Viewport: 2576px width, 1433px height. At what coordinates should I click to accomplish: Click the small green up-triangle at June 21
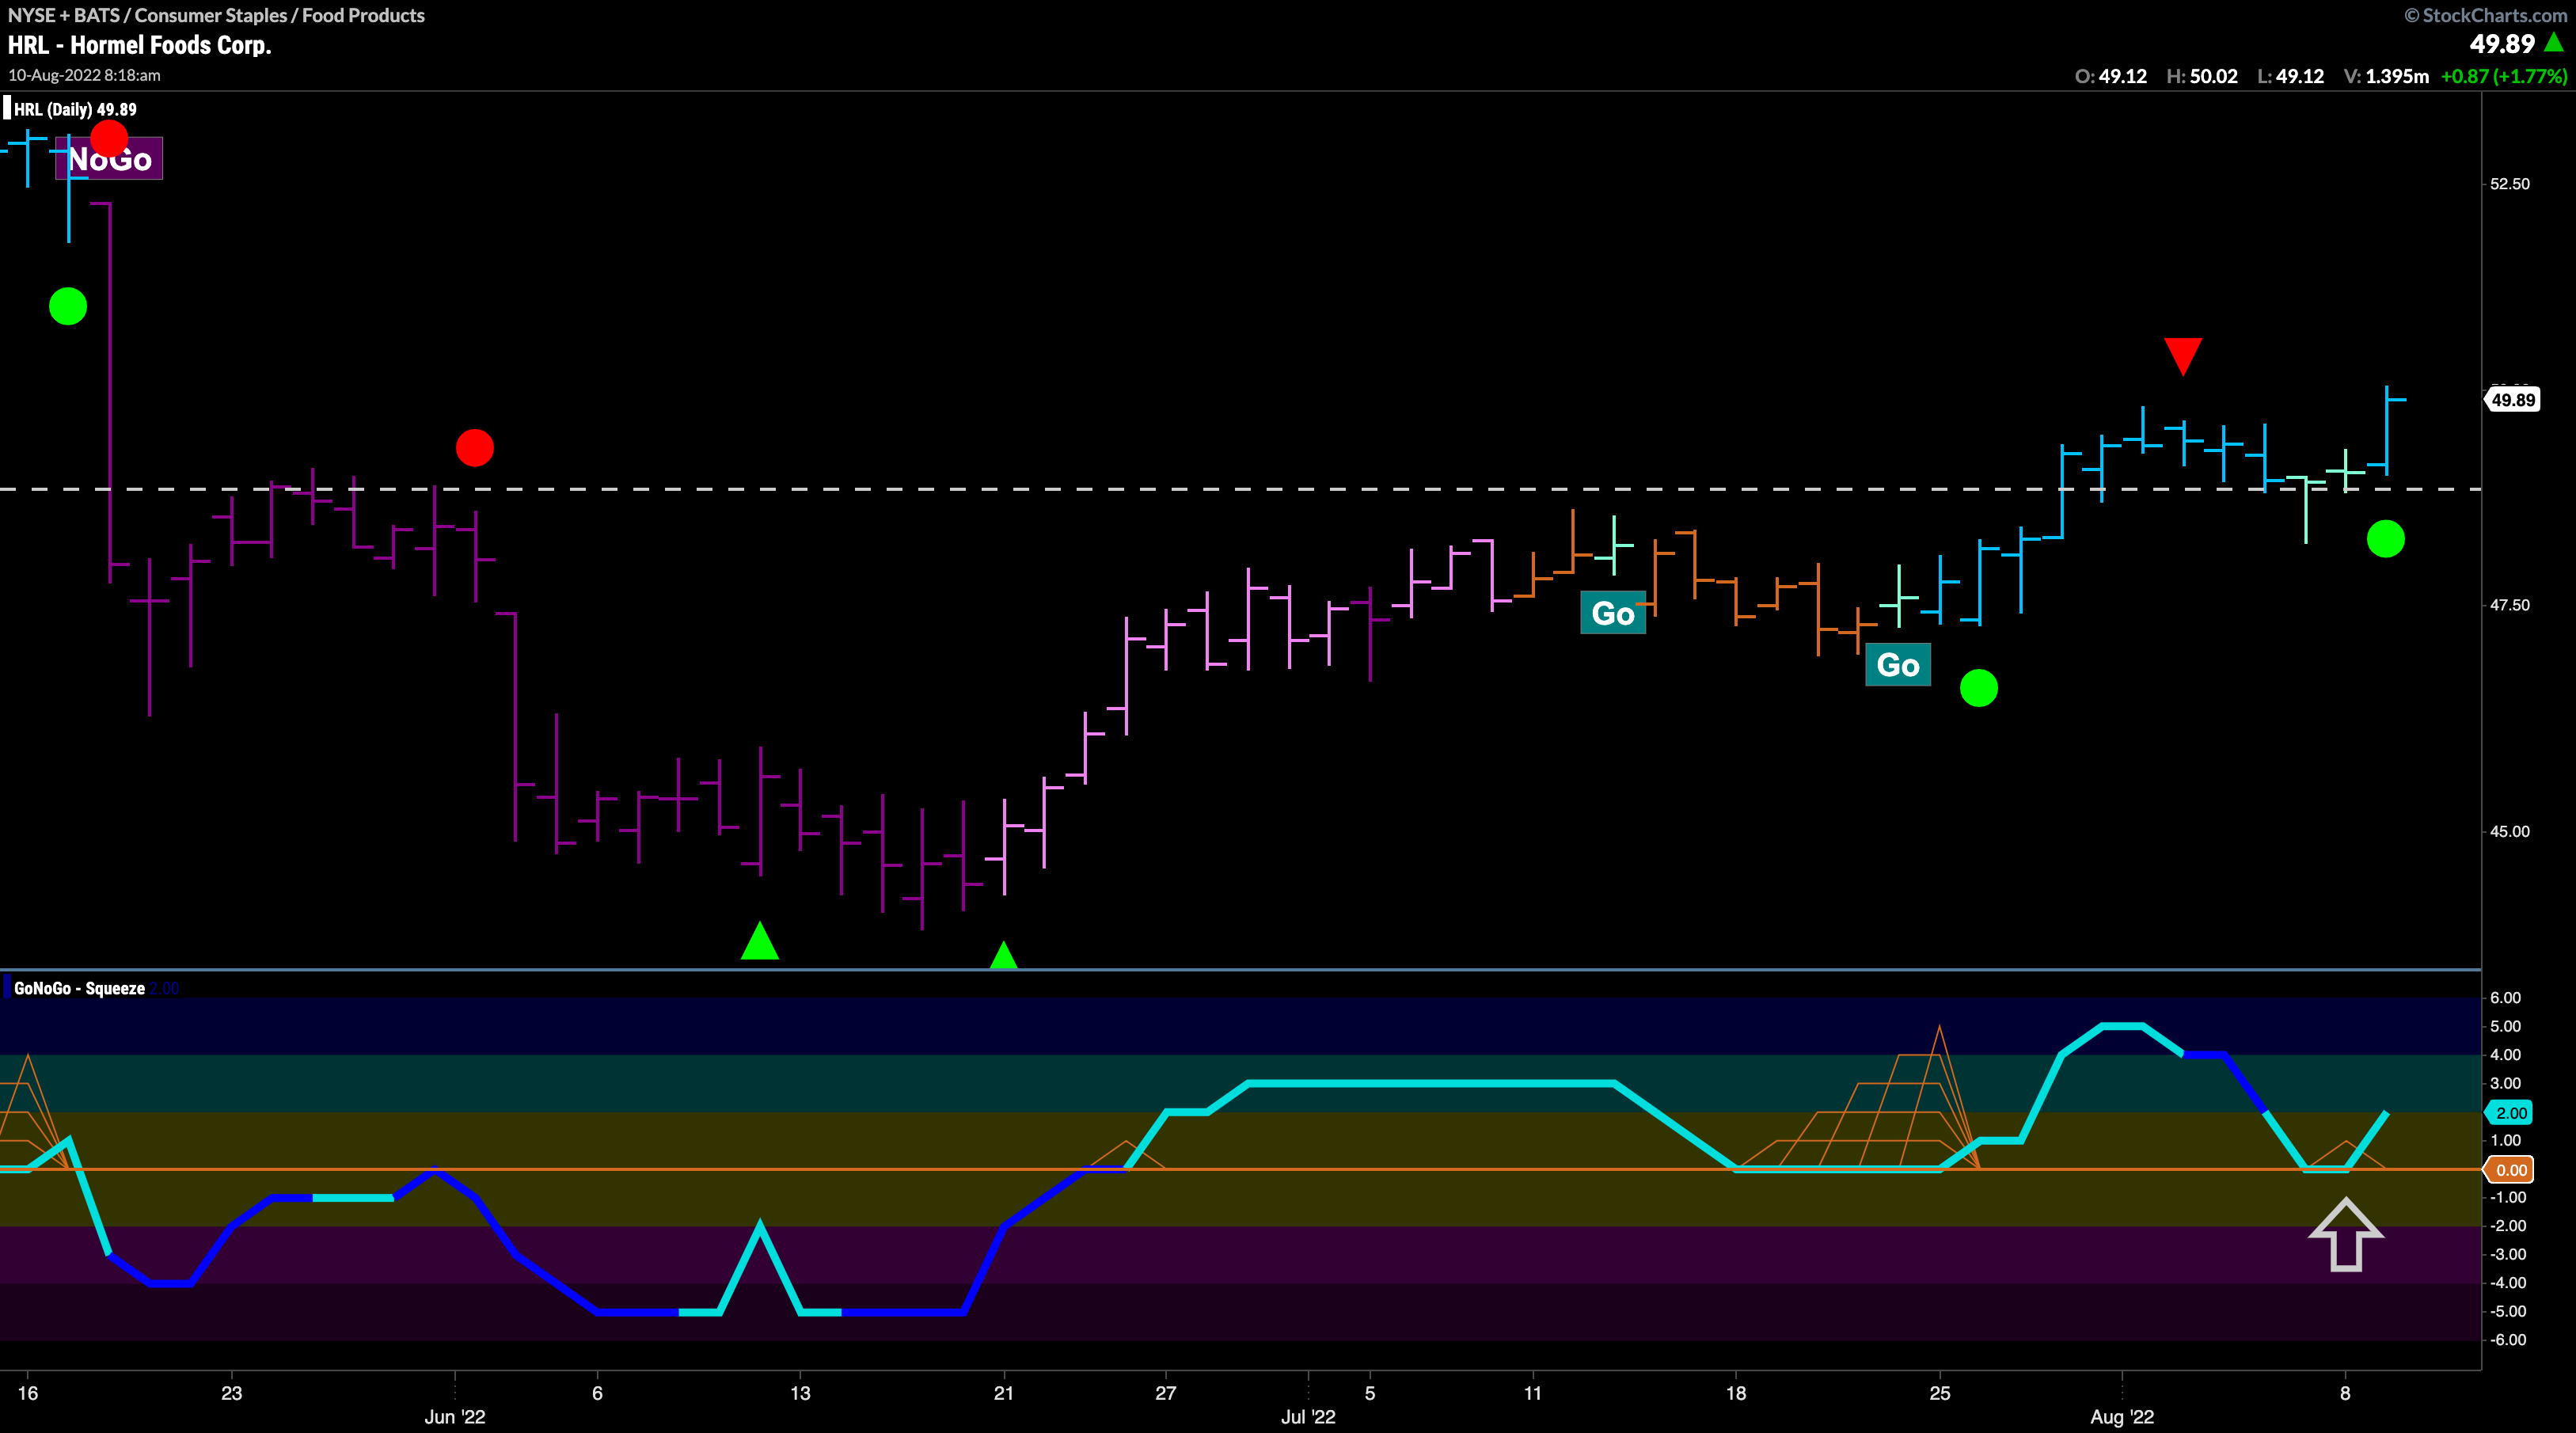pos(1003,955)
